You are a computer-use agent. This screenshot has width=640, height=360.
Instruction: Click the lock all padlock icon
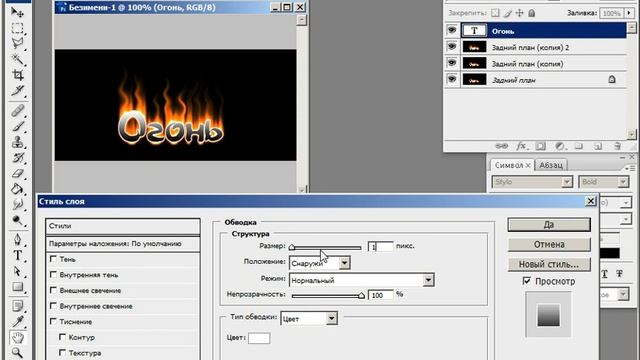click(531, 13)
